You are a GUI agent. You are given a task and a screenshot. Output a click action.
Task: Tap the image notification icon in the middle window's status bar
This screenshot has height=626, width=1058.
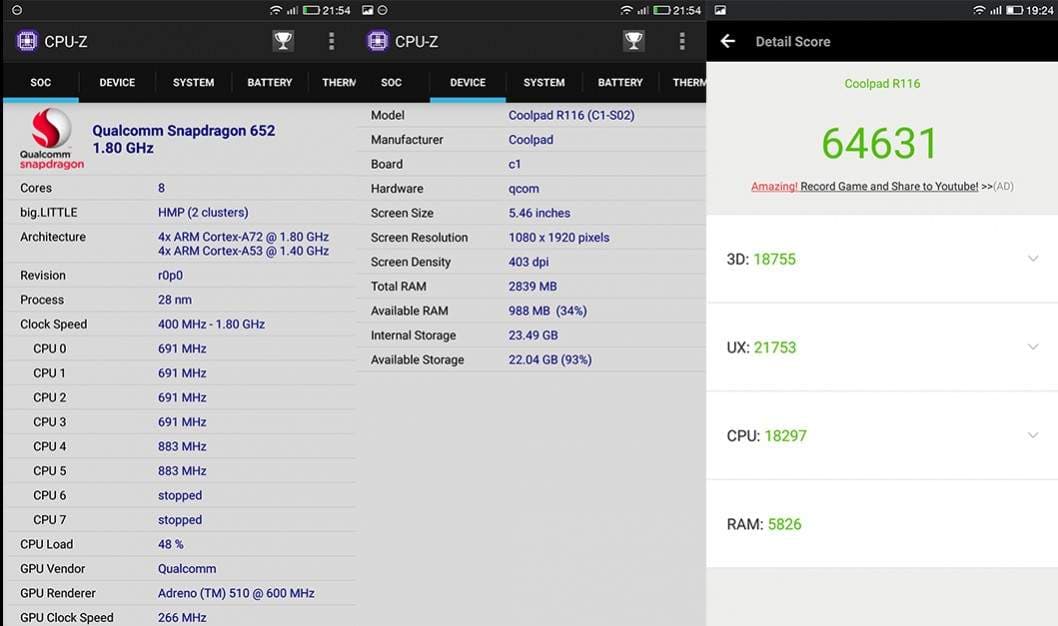pyautogui.click(x=367, y=10)
